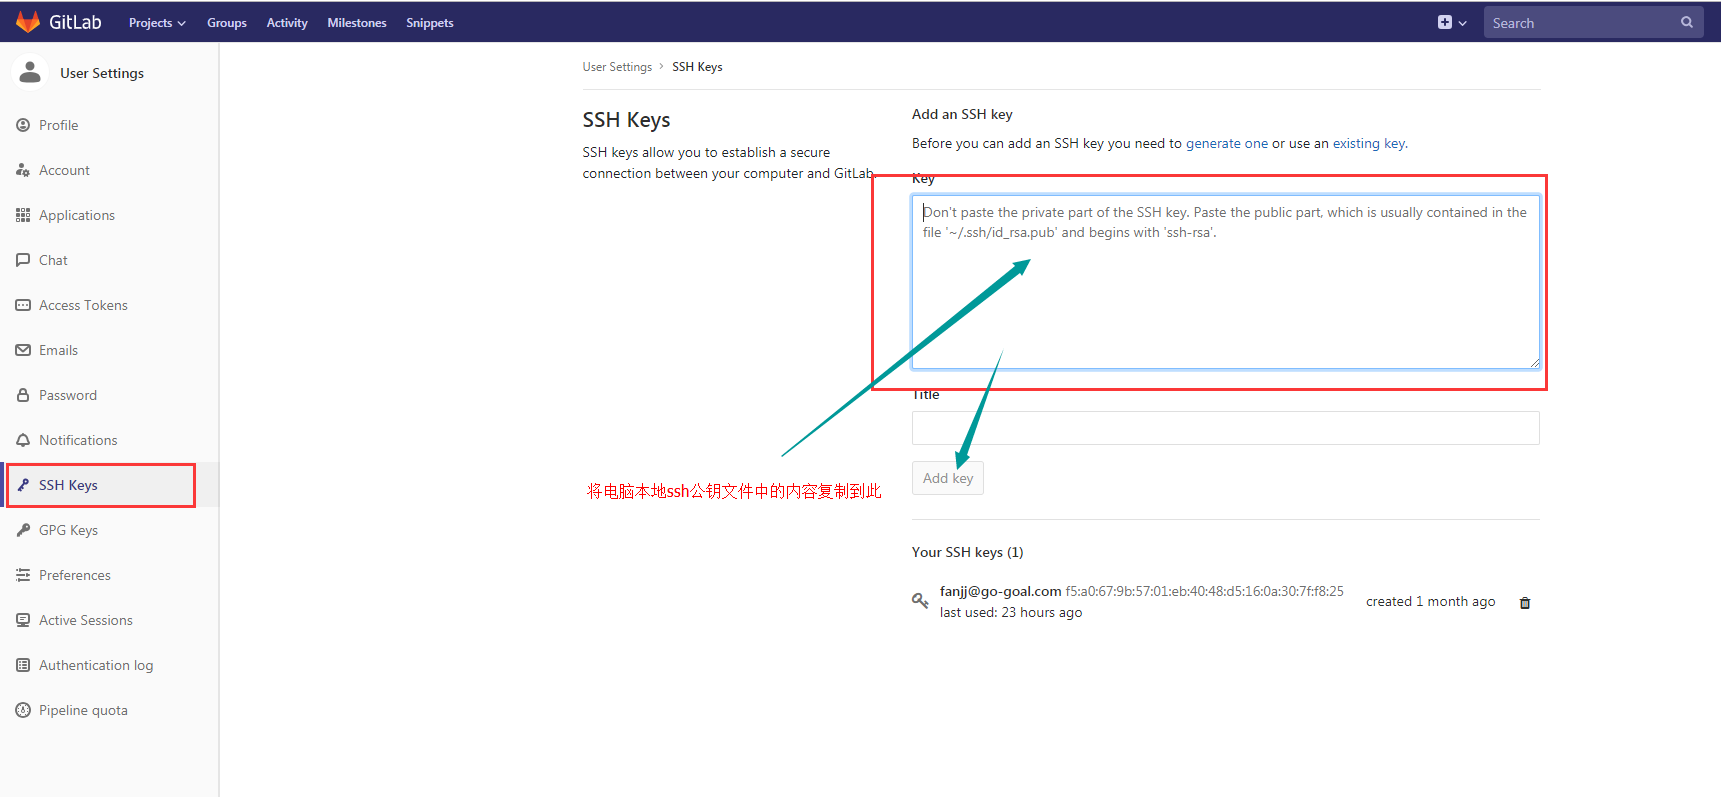
Task: Click the Authentication log list icon
Action: tap(23, 665)
